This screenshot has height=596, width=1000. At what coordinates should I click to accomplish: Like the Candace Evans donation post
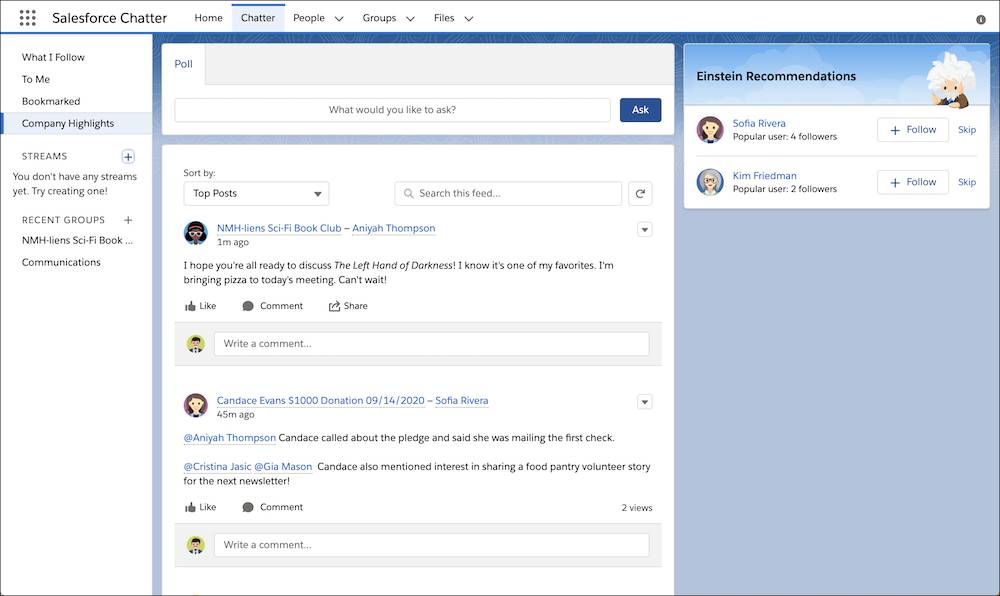pyautogui.click(x=200, y=507)
